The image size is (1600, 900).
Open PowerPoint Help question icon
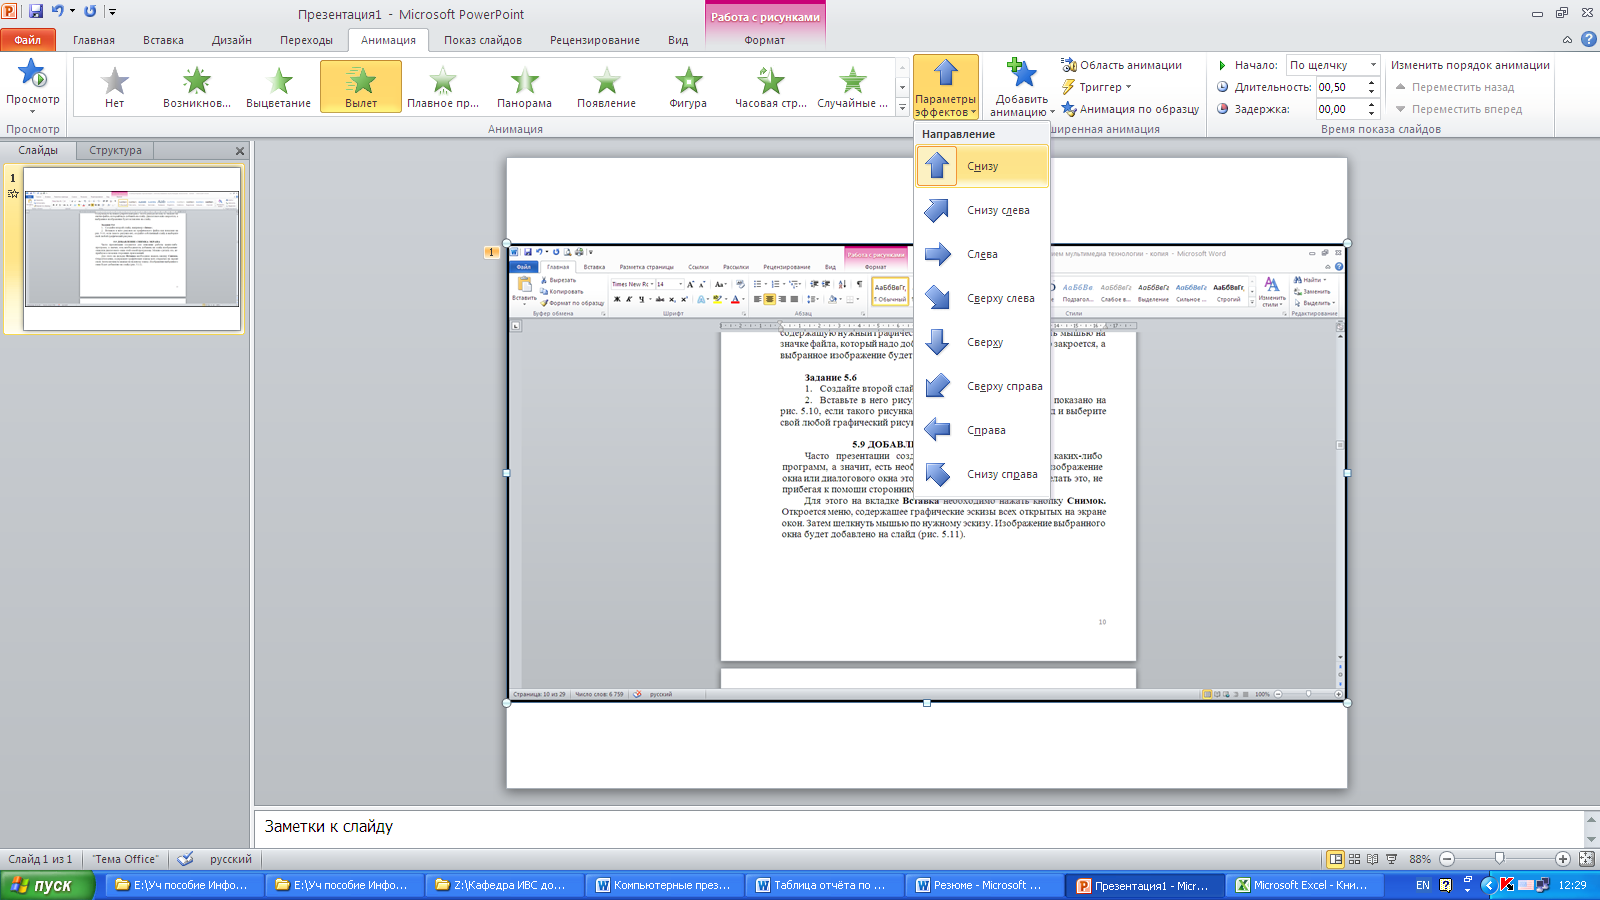coord(1588,39)
